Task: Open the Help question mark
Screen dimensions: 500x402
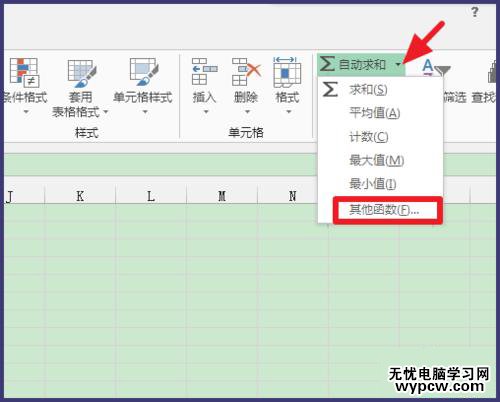Action: (475, 12)
